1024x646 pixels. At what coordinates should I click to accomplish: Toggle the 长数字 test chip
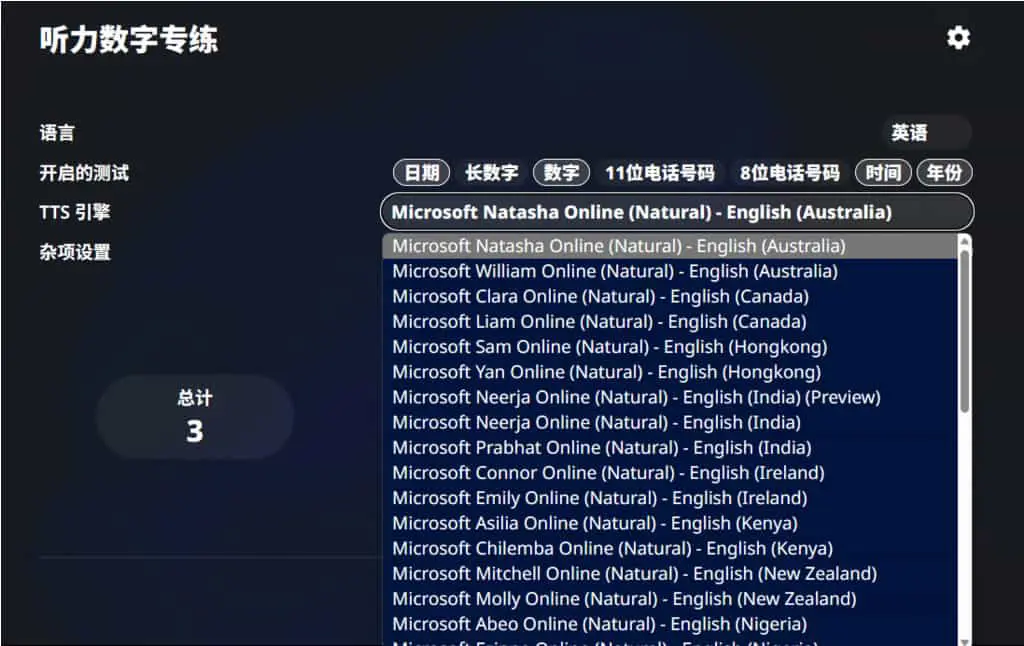pos(492,172)
